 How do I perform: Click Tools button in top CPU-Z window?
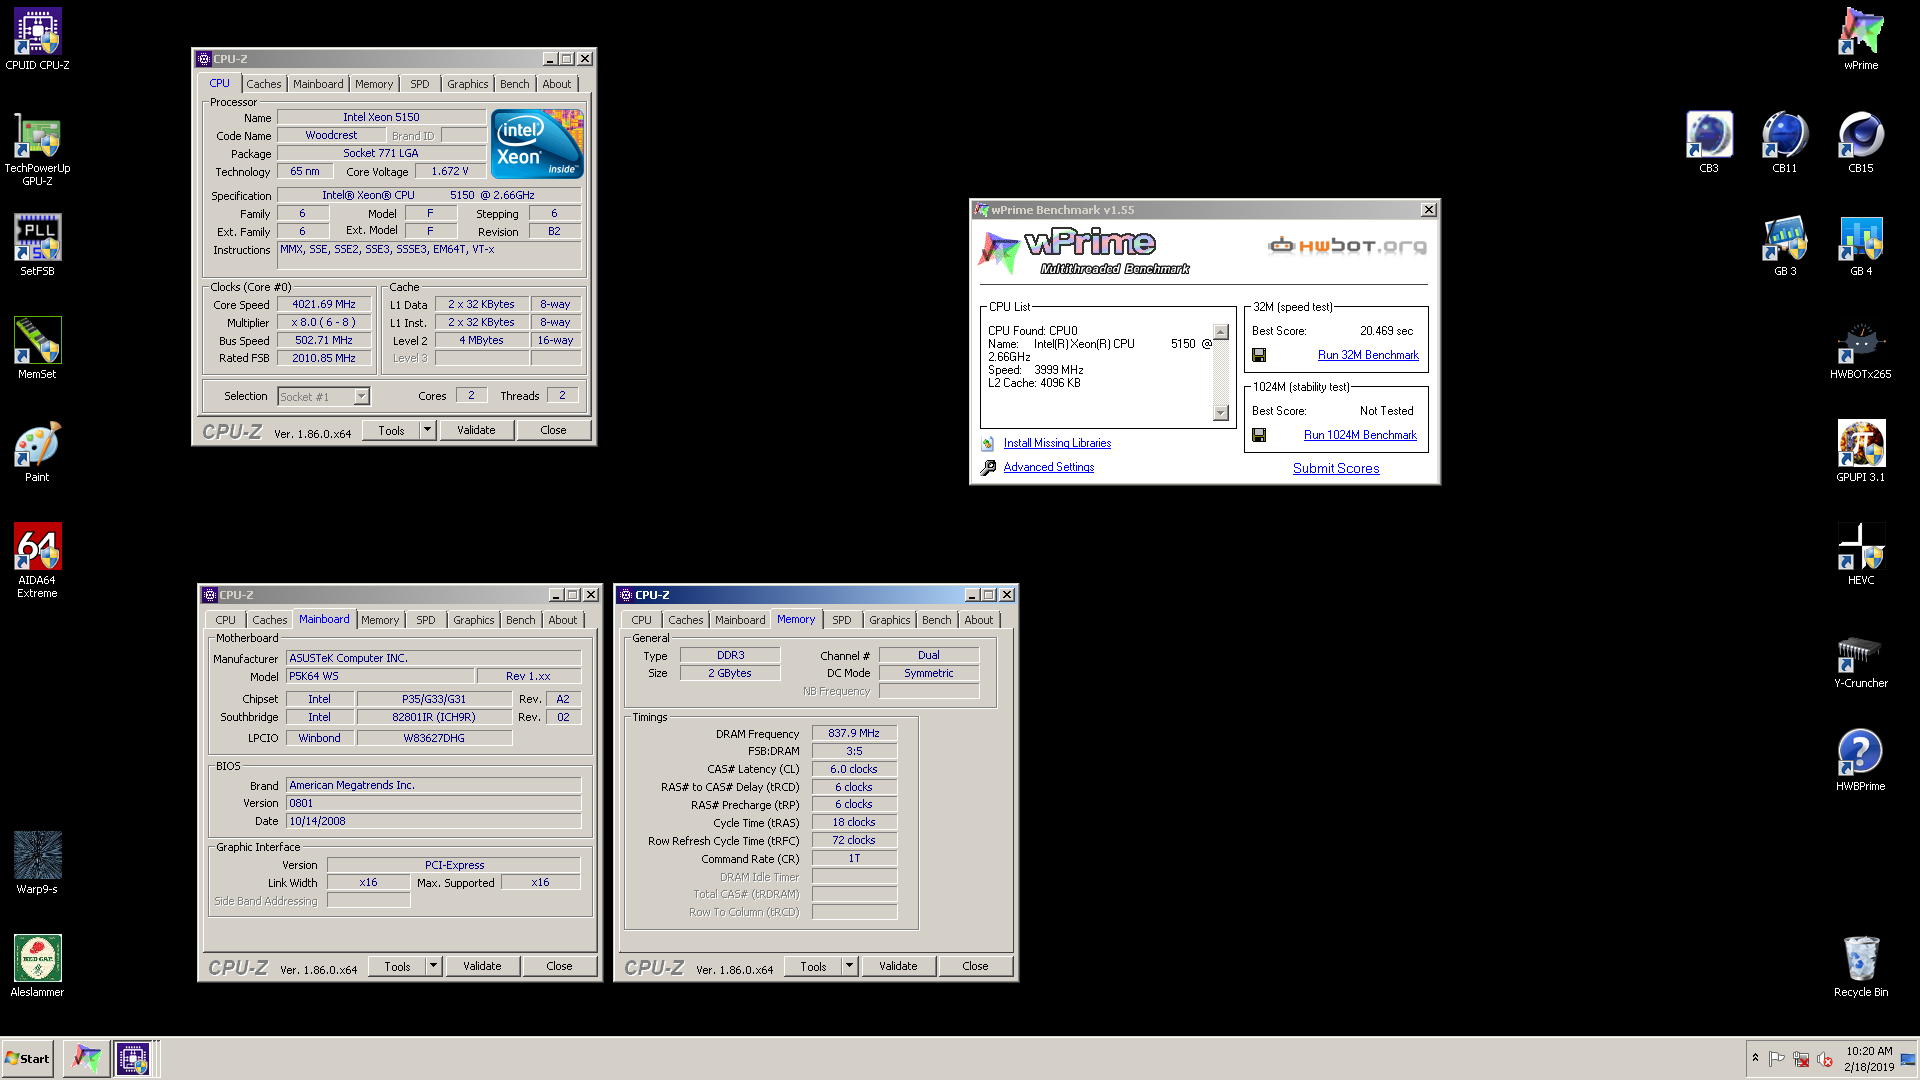coord(391,430)
